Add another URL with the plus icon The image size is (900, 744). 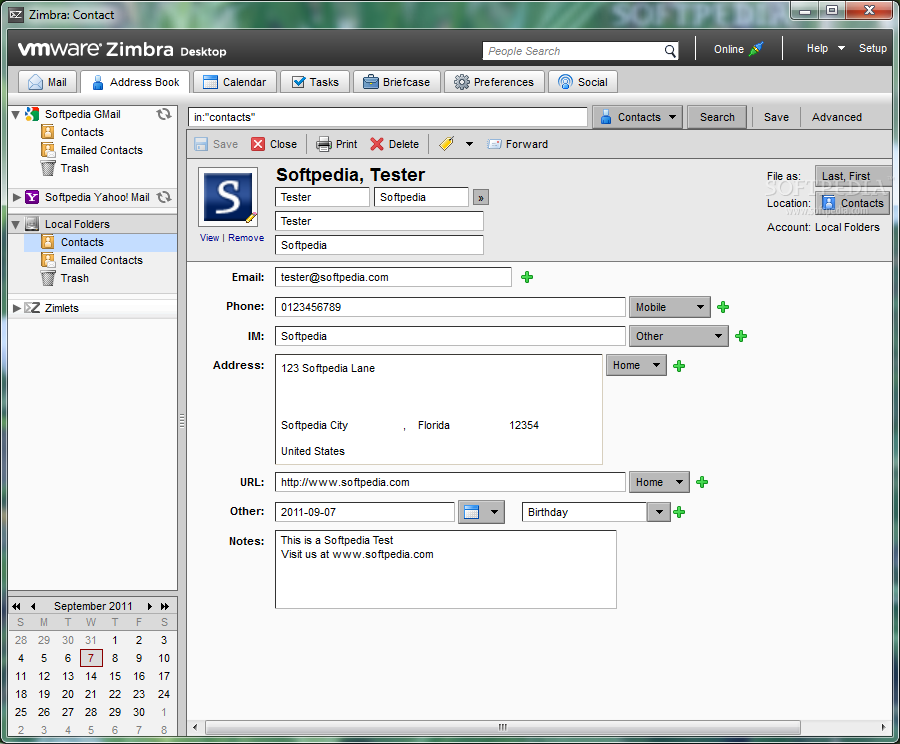(702, 482)
